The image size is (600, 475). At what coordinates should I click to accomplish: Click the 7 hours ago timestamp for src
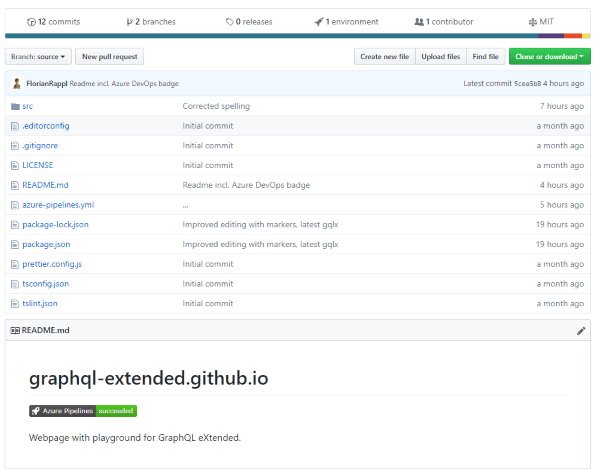[x=562, y=106]
